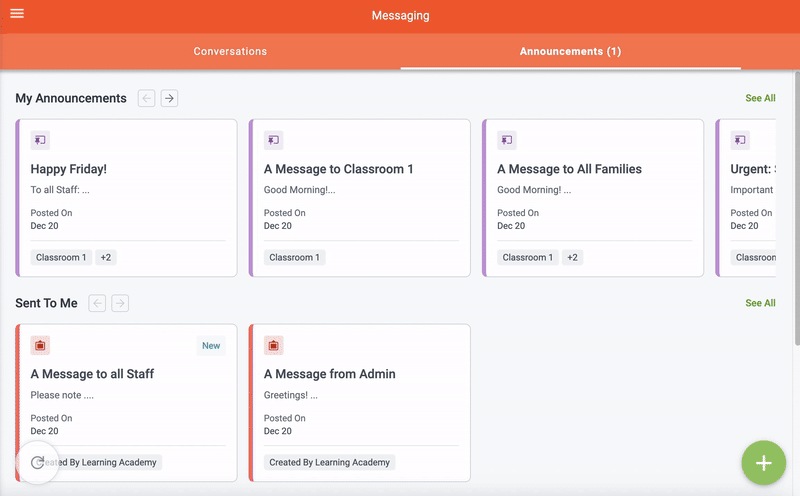Image resolution: width=800 pixels, height=496 pixels.
Task: Click the Sent To Me next arrow
Action: [120, 303]
